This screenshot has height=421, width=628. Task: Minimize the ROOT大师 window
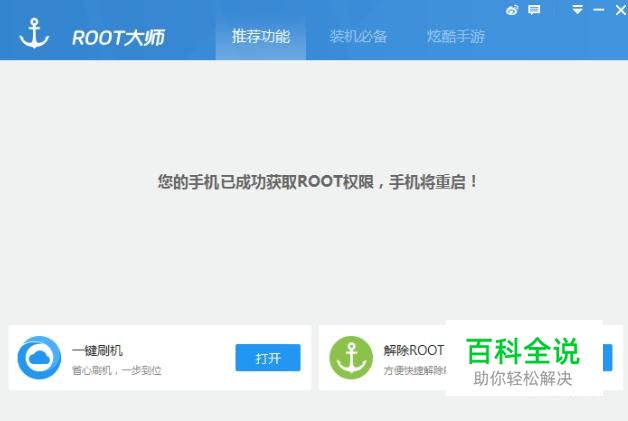(599, 10)
